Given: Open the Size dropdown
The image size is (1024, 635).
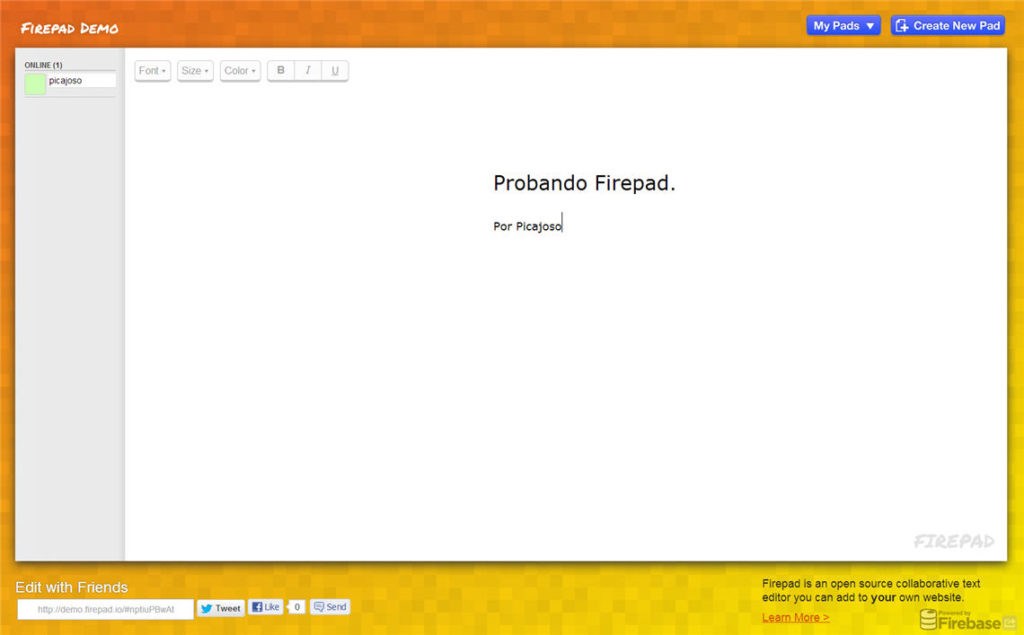Looking at the screenshot, I should tap(195, 70).
